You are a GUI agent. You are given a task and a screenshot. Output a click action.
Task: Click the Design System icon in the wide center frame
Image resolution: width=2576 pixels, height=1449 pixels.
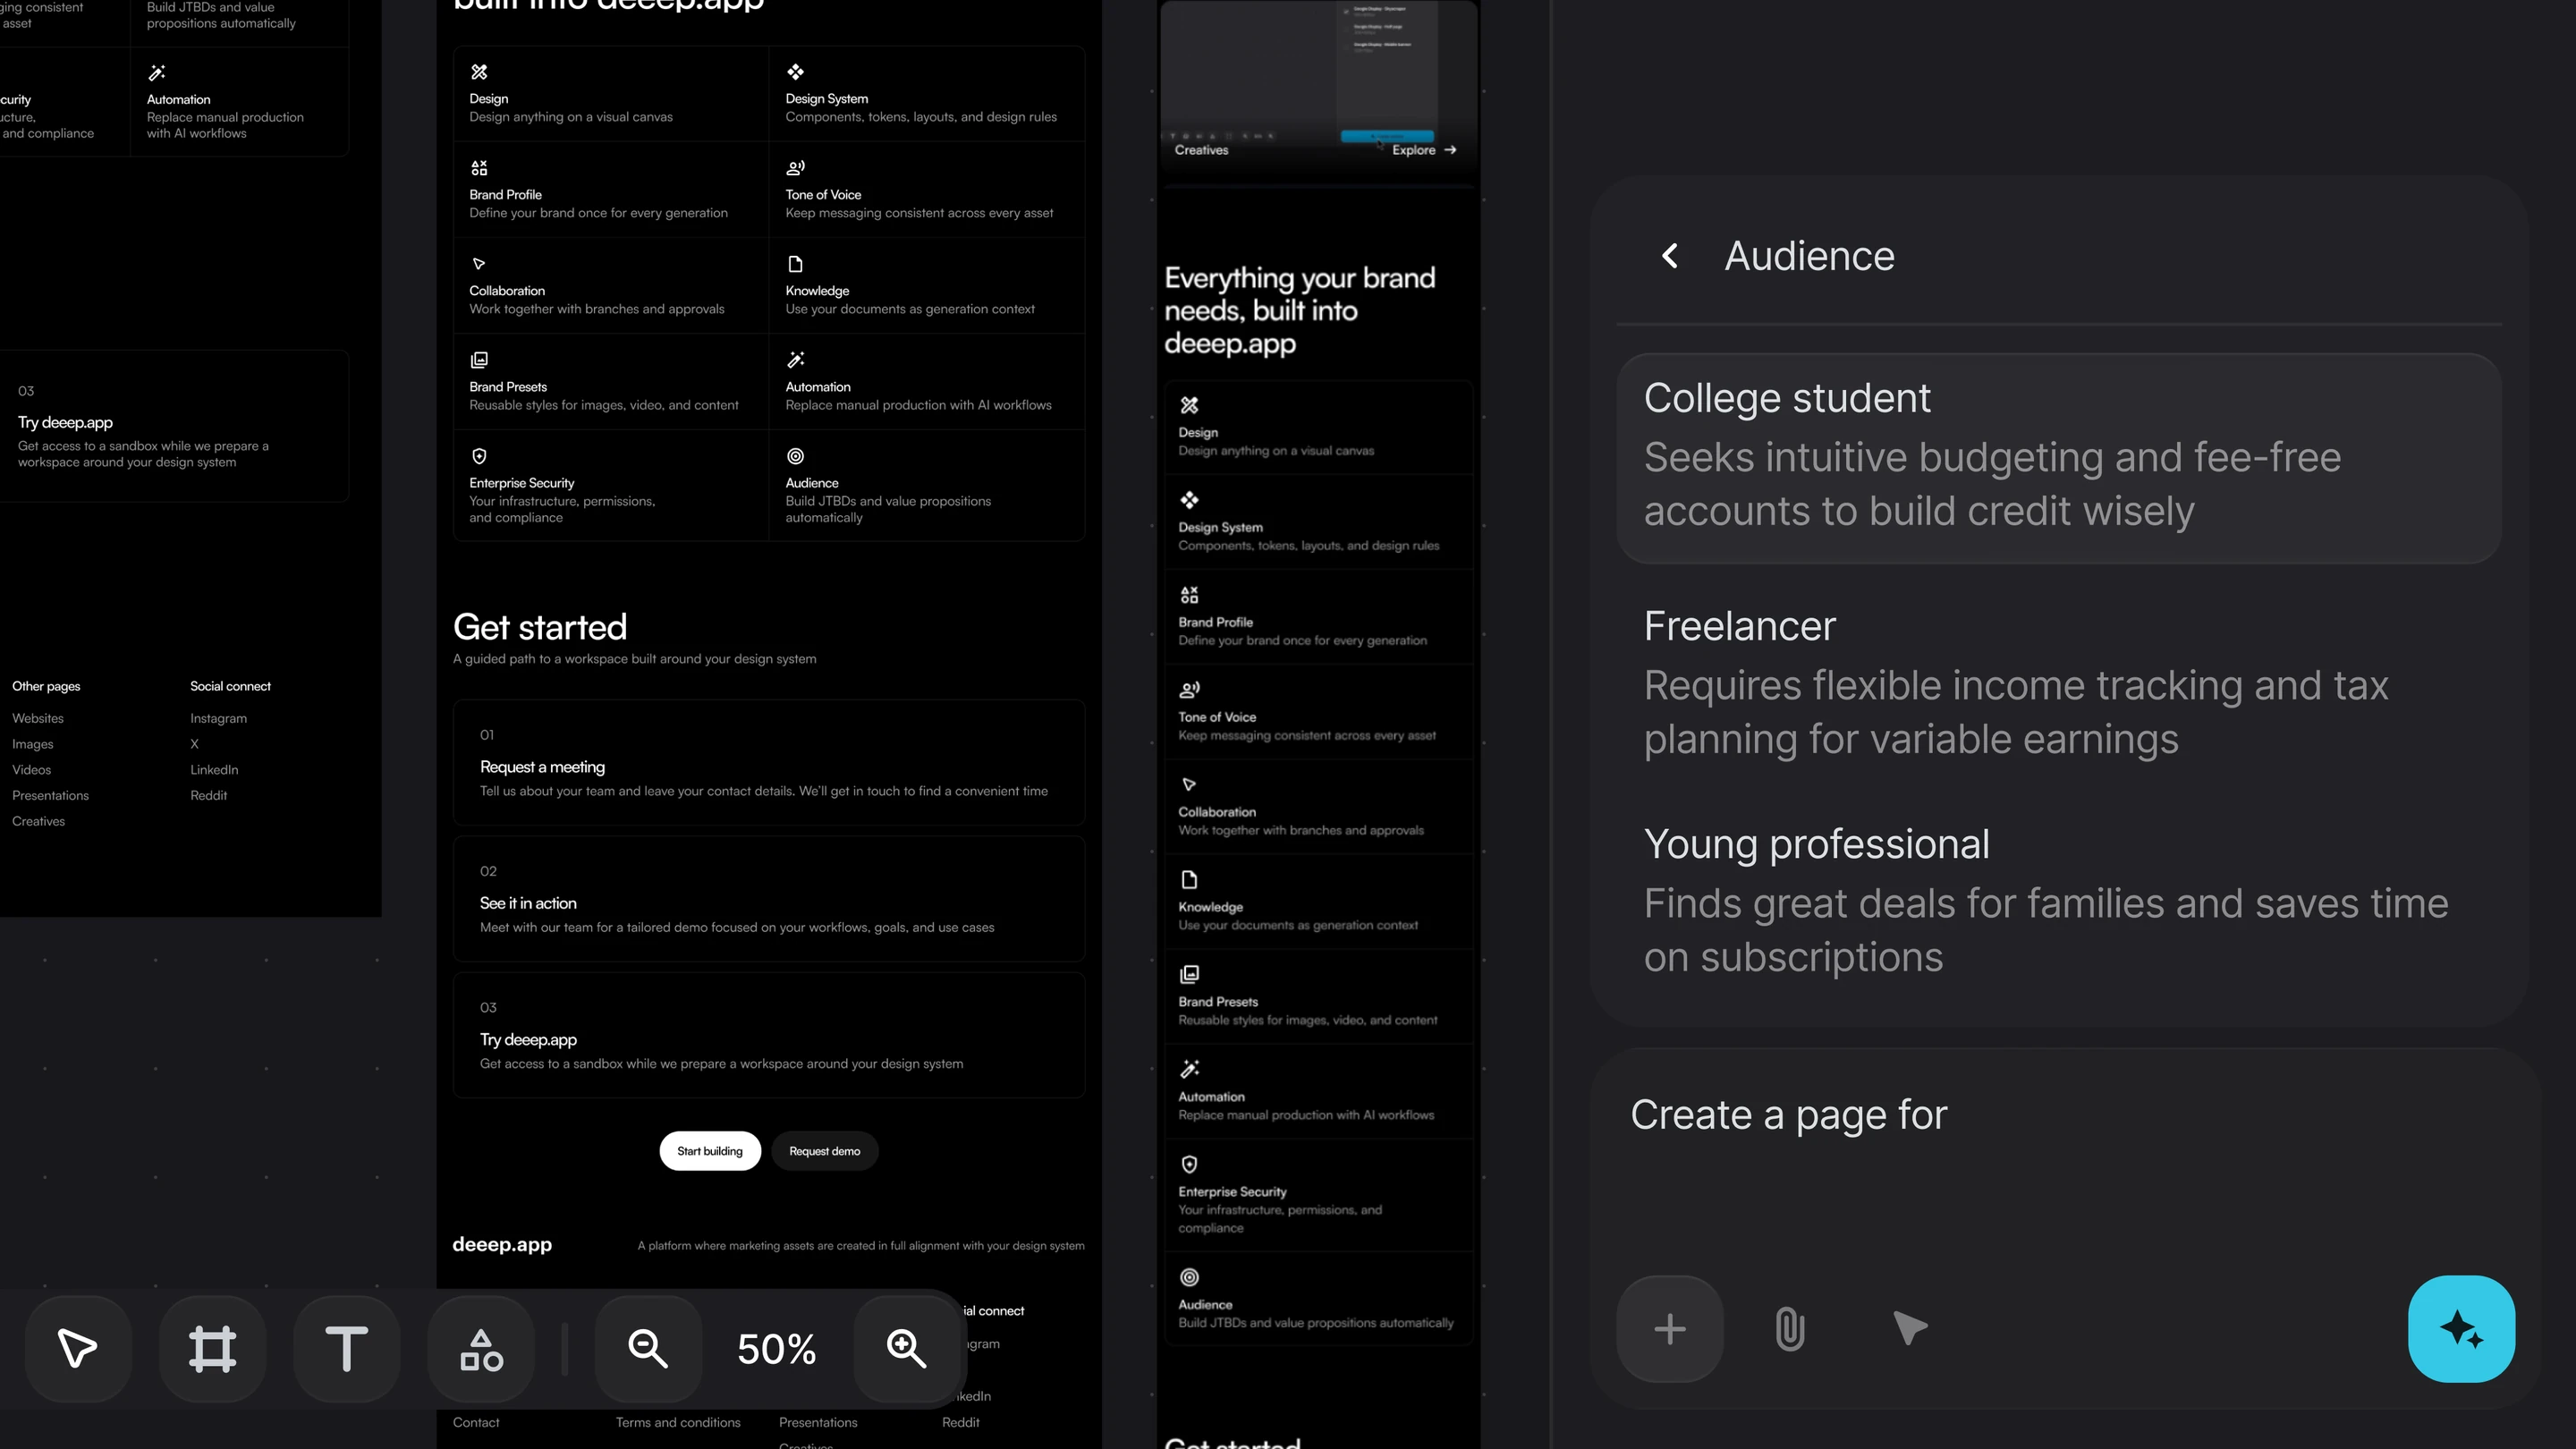tap(795, 72)
